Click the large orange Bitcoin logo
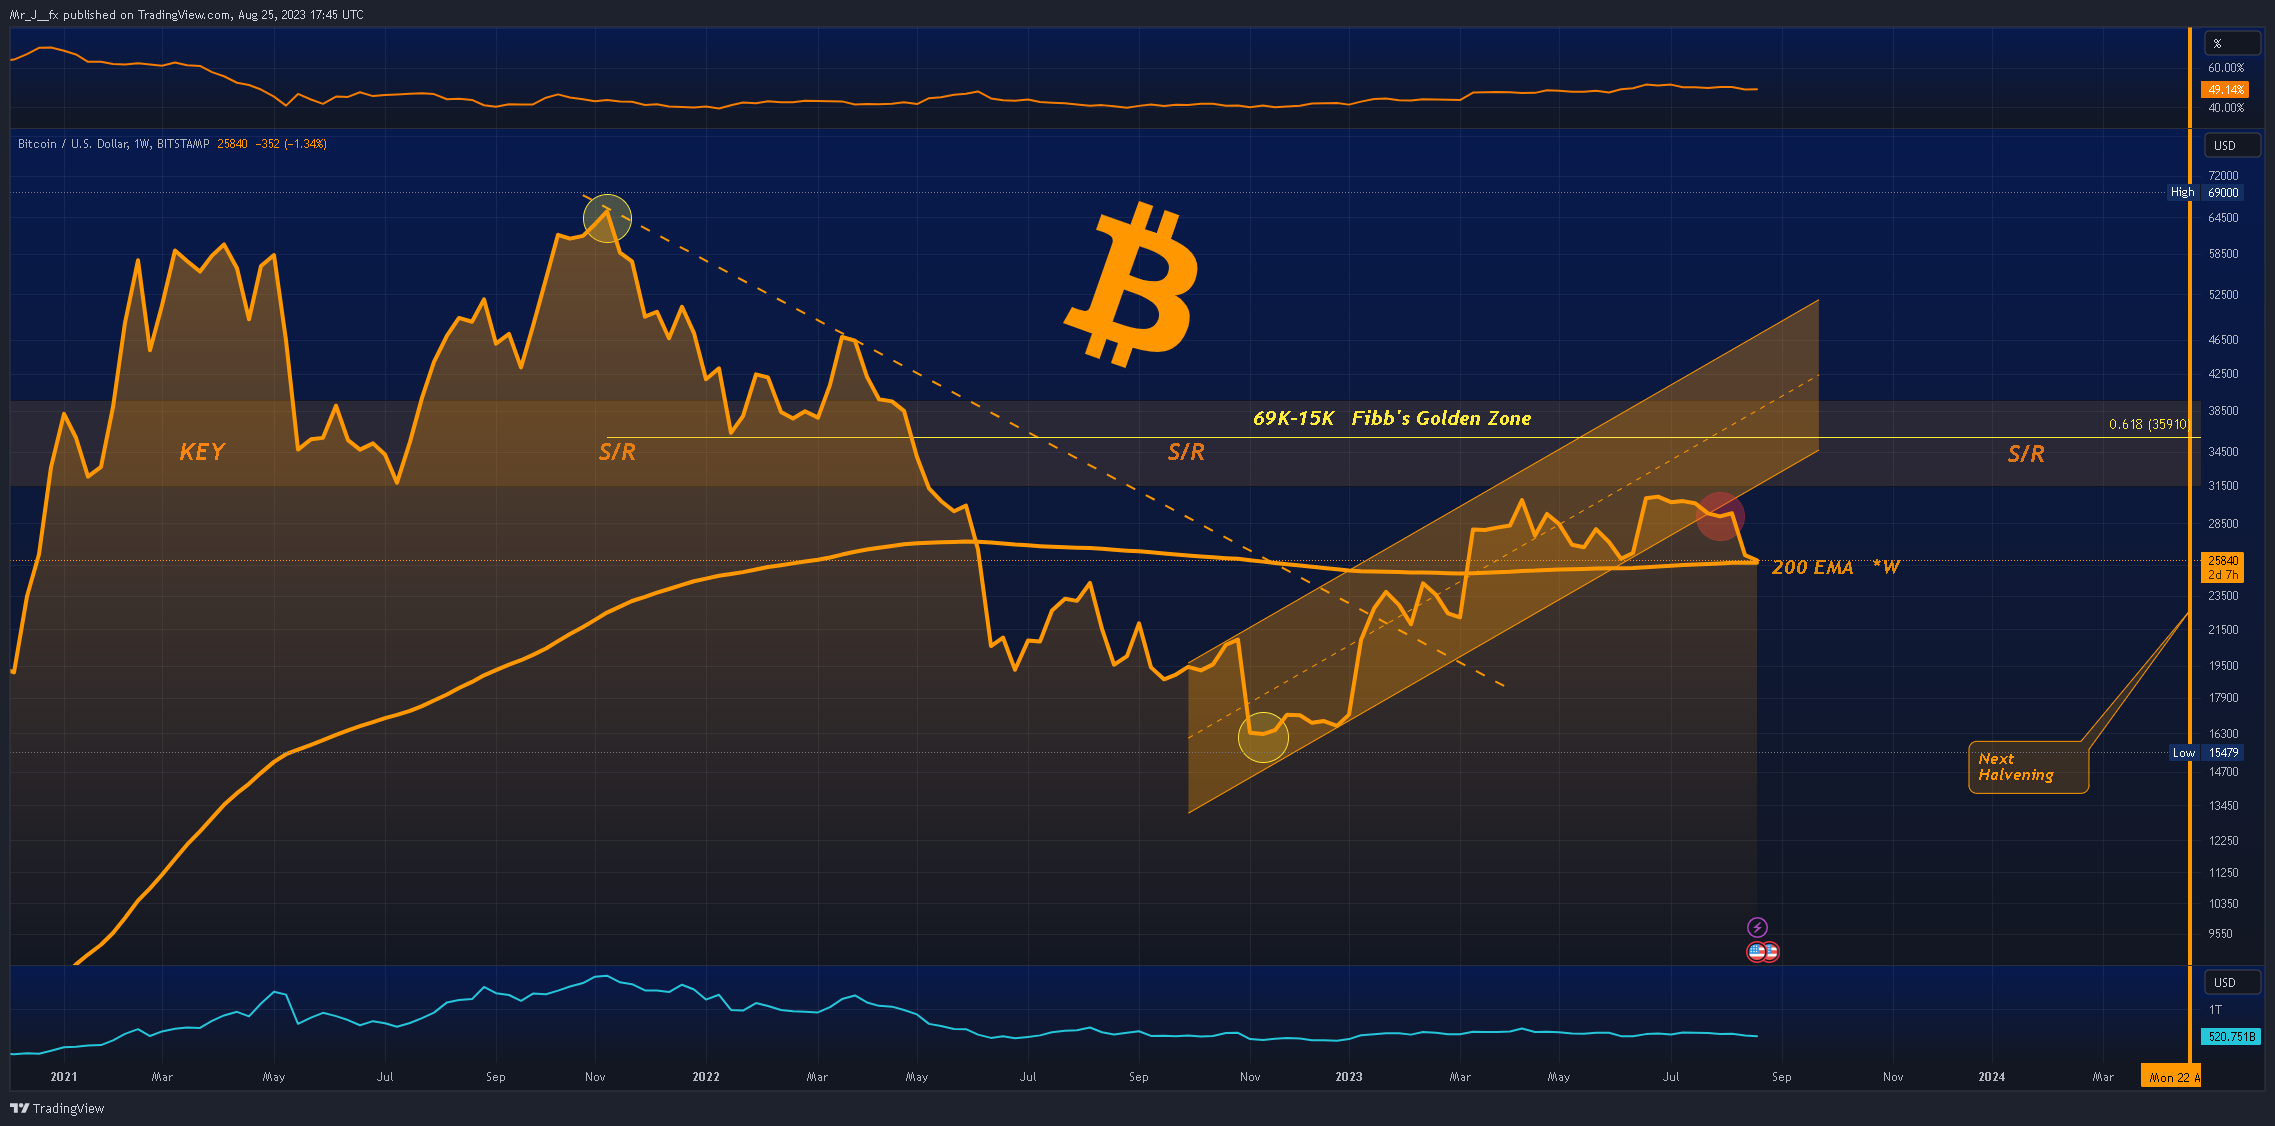The image size is (2275, 1126). pos(1133,284)
